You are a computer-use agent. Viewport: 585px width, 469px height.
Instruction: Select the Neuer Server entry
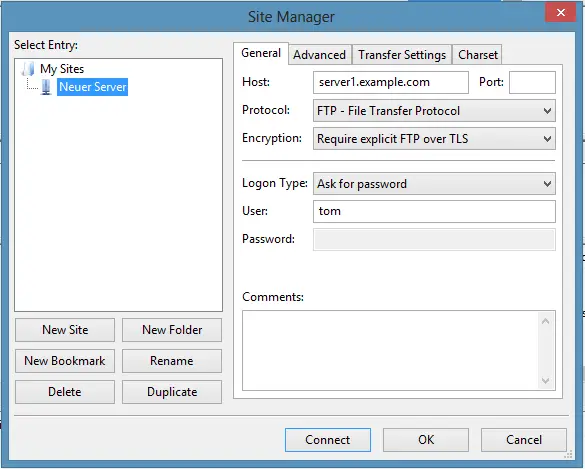[x=93, y=87]
